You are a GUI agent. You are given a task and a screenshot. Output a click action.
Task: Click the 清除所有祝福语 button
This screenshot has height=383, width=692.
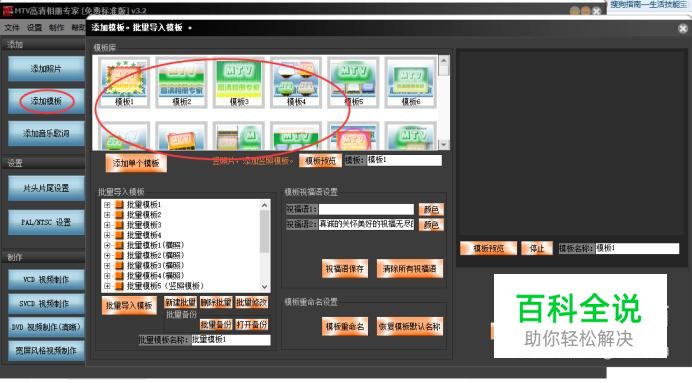[410, 269]
